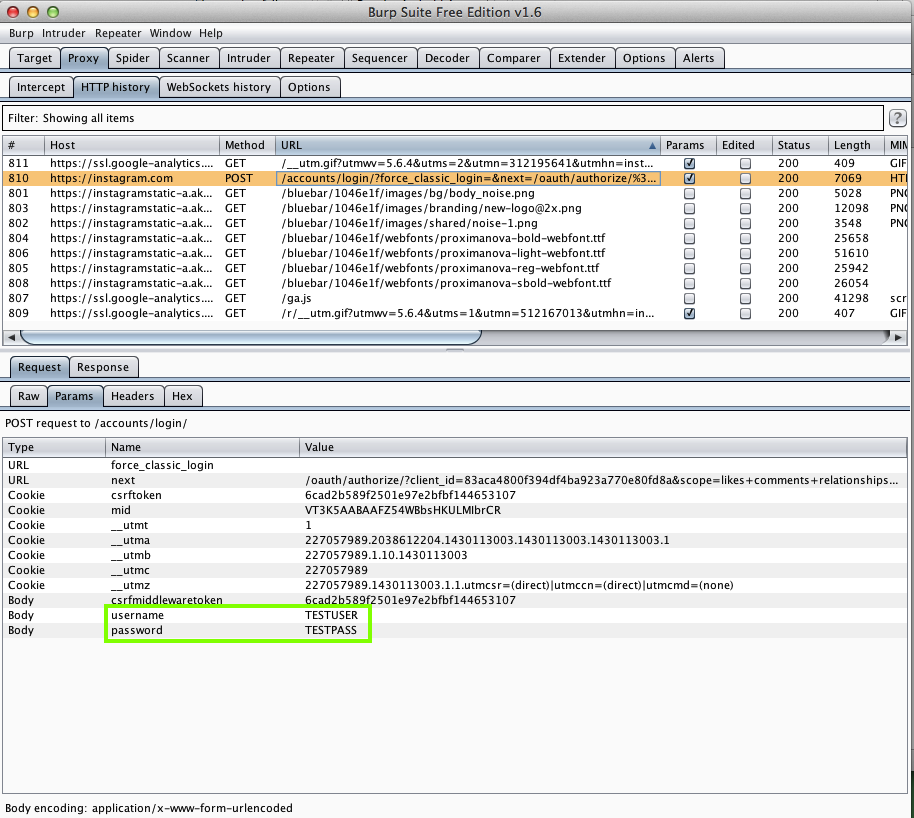914x818 pixels.
Task: Click the left scroll arrow of history table
Action: pos(11,338)
